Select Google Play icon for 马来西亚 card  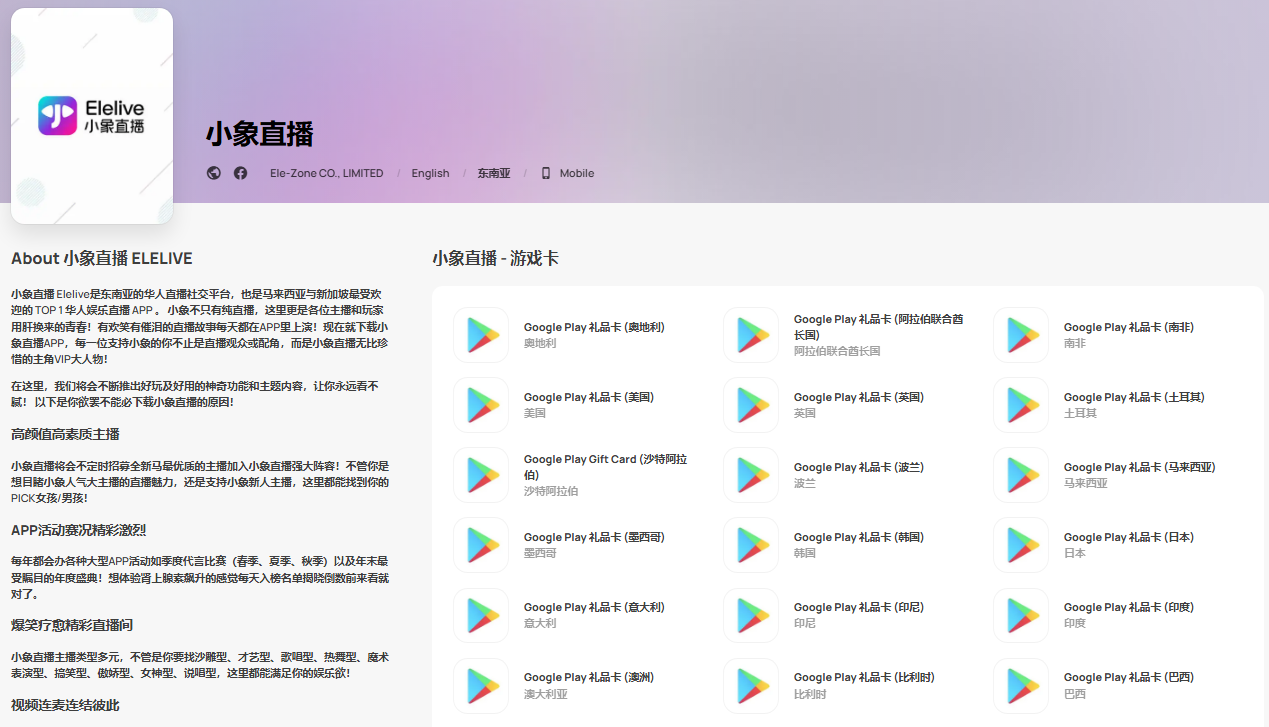coord(1021,475)
